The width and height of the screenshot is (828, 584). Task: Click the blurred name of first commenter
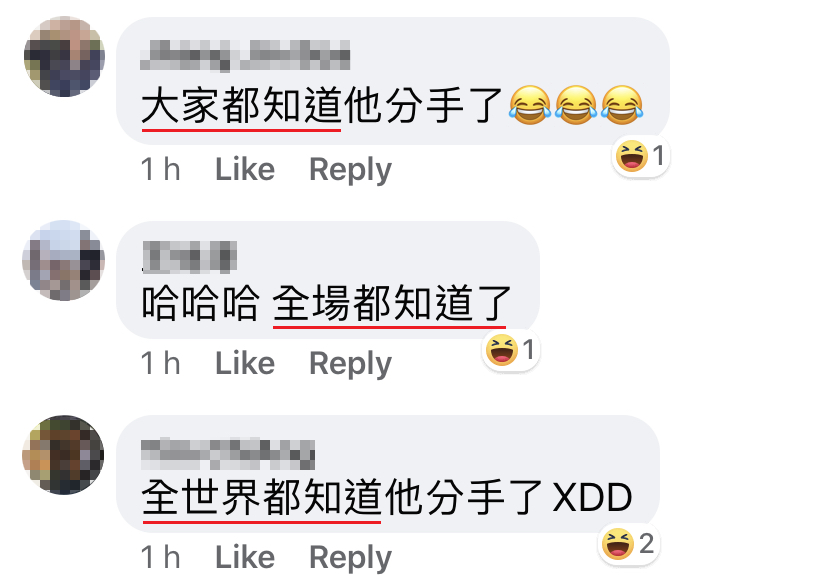[245, 55]
